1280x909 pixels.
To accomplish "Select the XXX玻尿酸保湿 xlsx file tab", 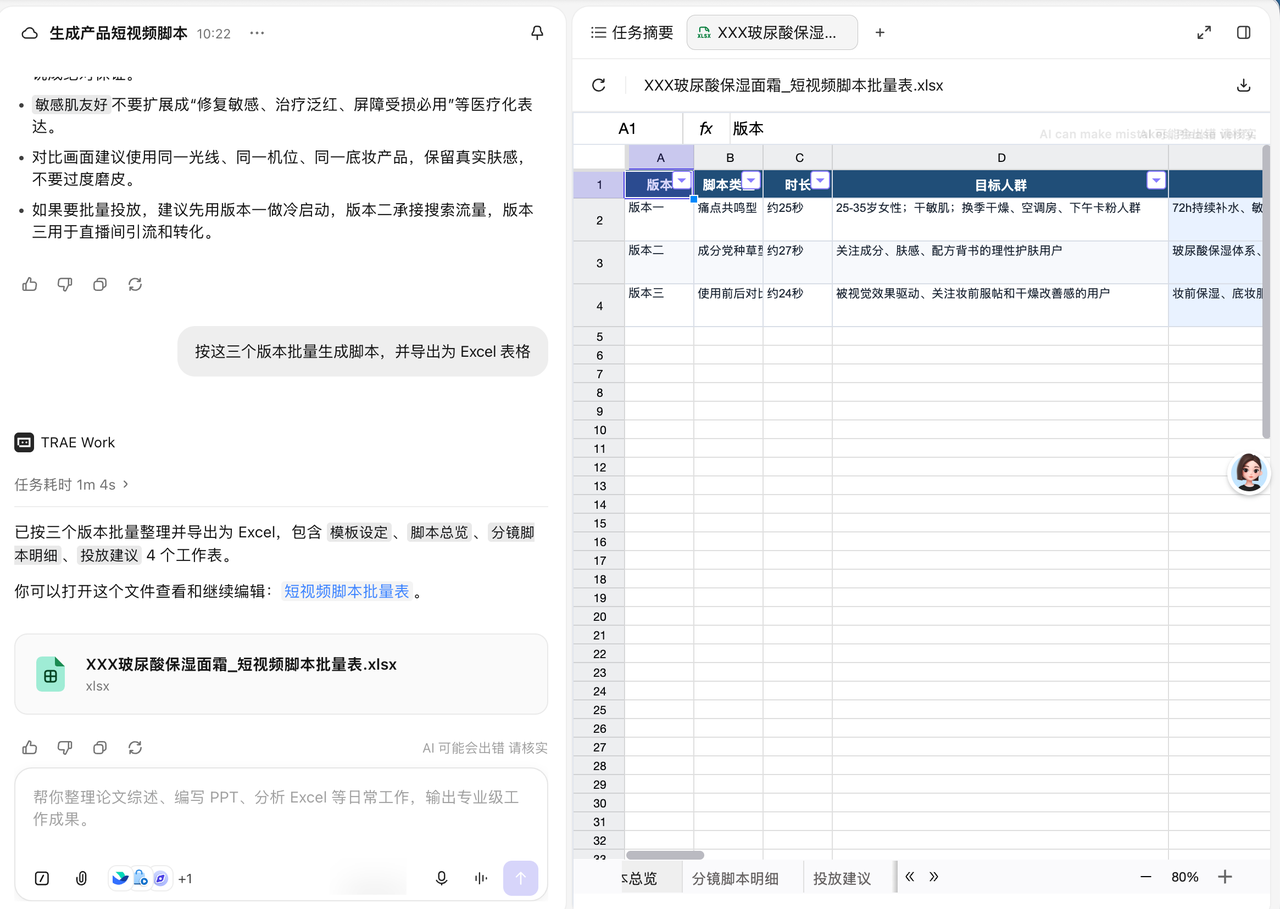I will pyautogui.click(x=772, y=32).
